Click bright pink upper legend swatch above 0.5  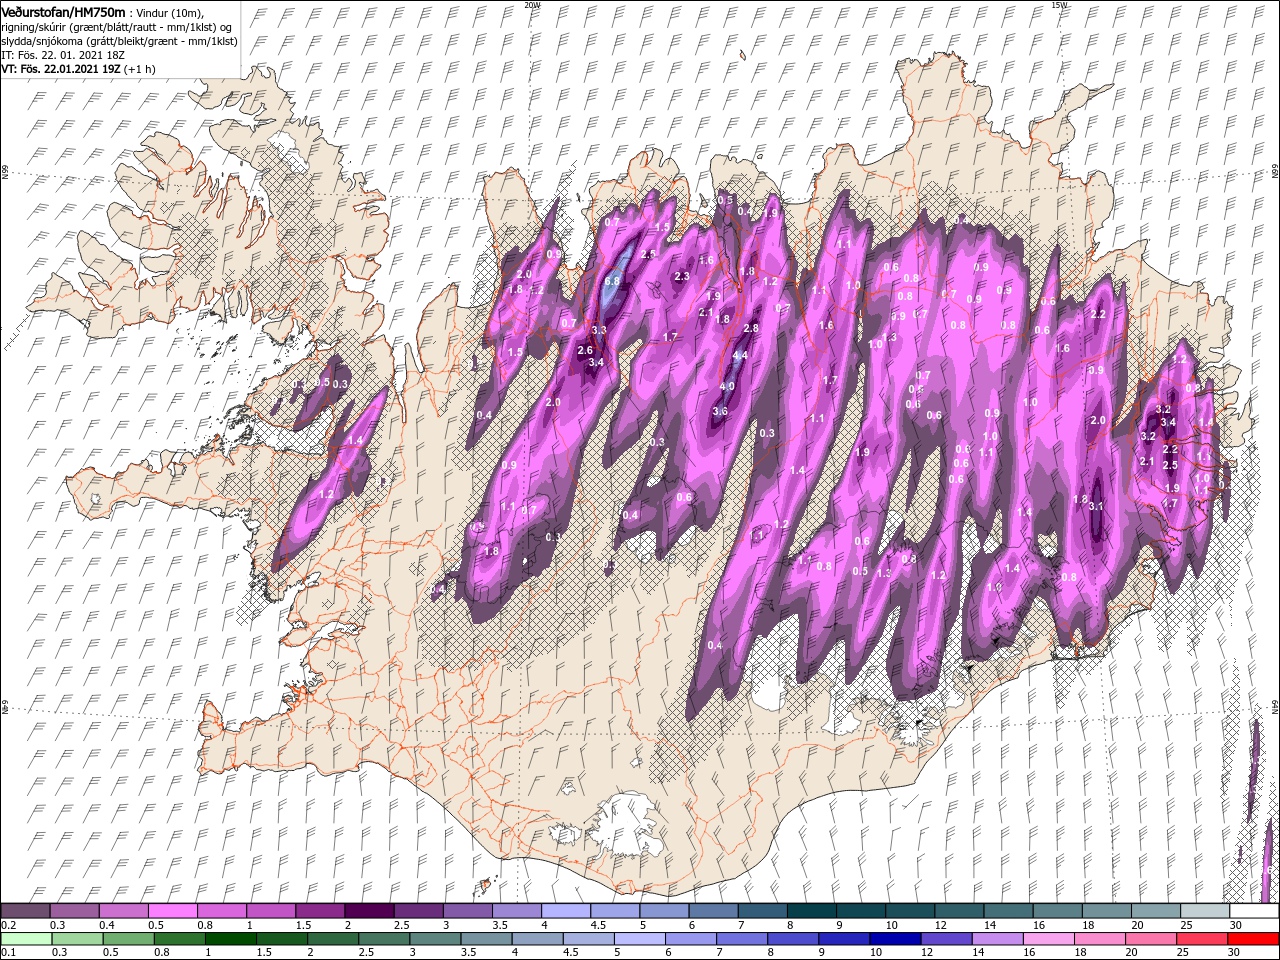(x=173, y=911)
